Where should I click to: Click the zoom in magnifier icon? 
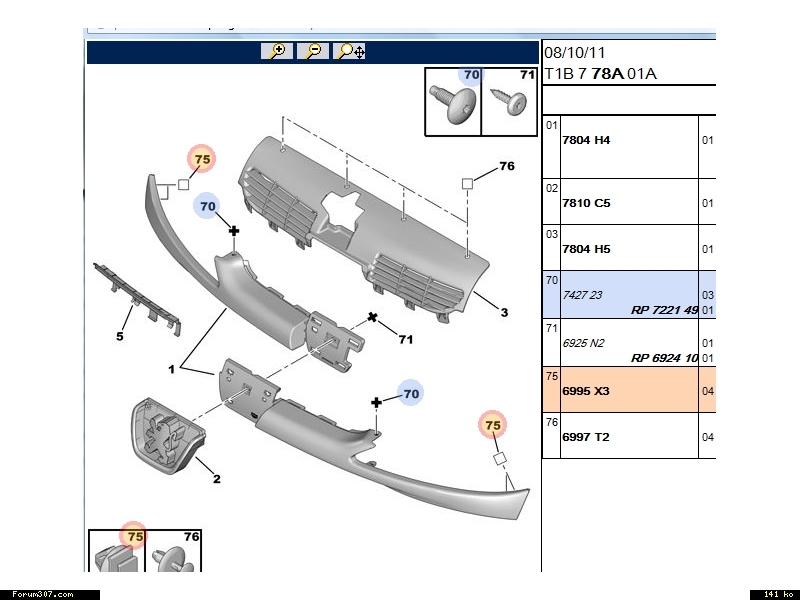pos(275,51)
